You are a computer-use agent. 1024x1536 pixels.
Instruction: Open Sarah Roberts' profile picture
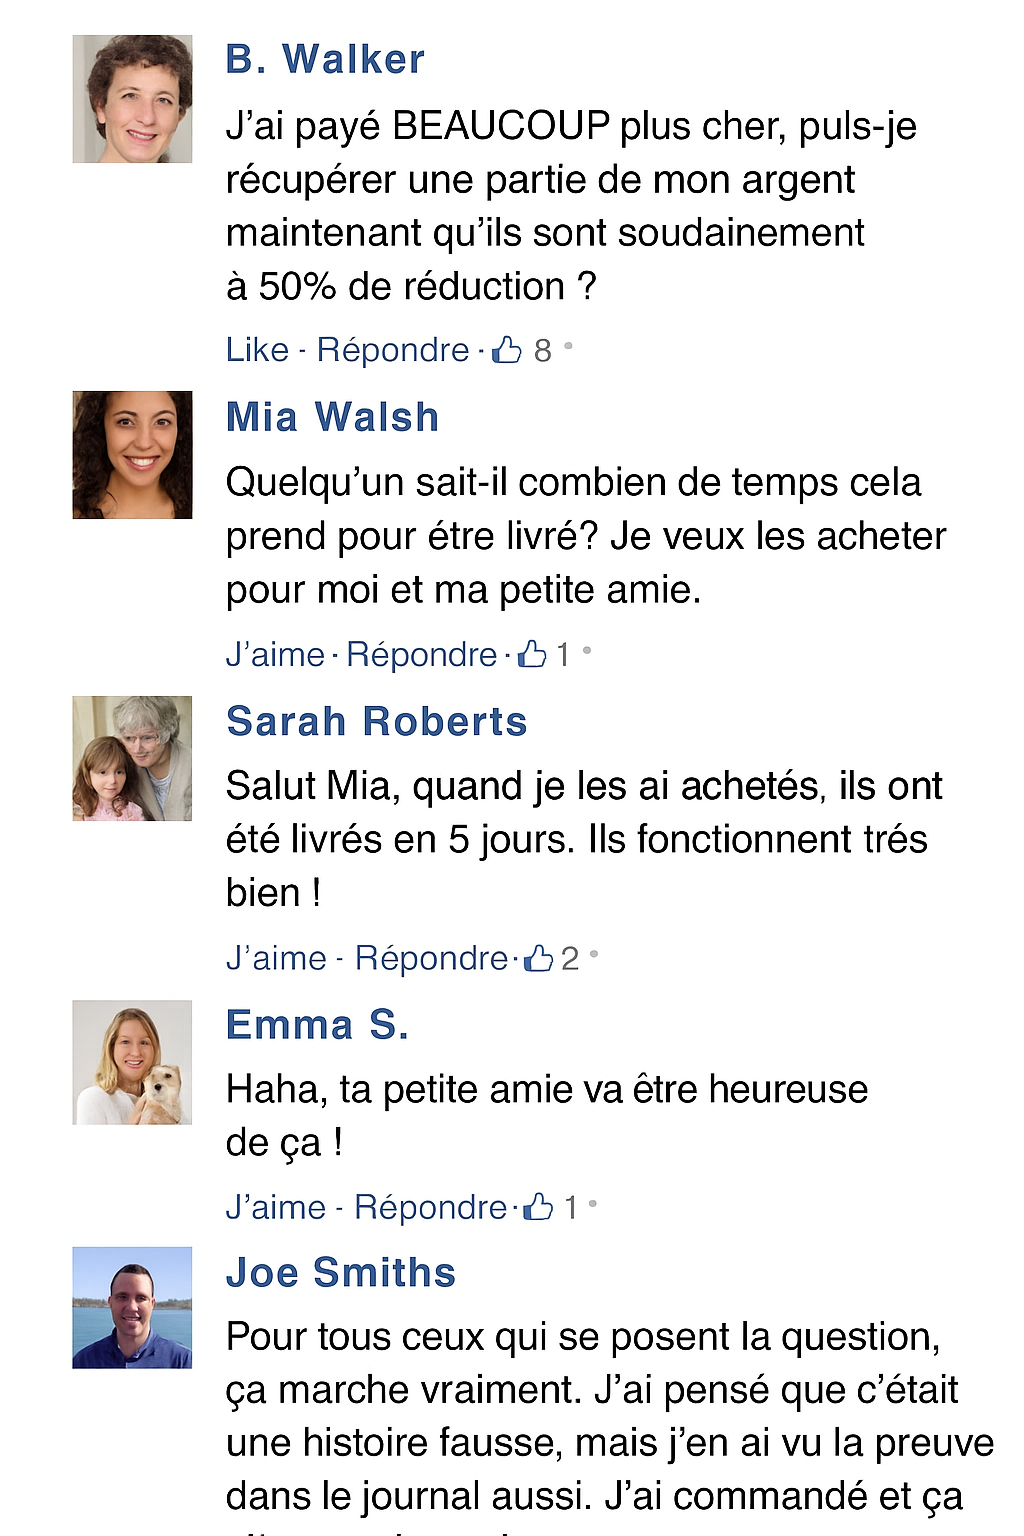132,758
